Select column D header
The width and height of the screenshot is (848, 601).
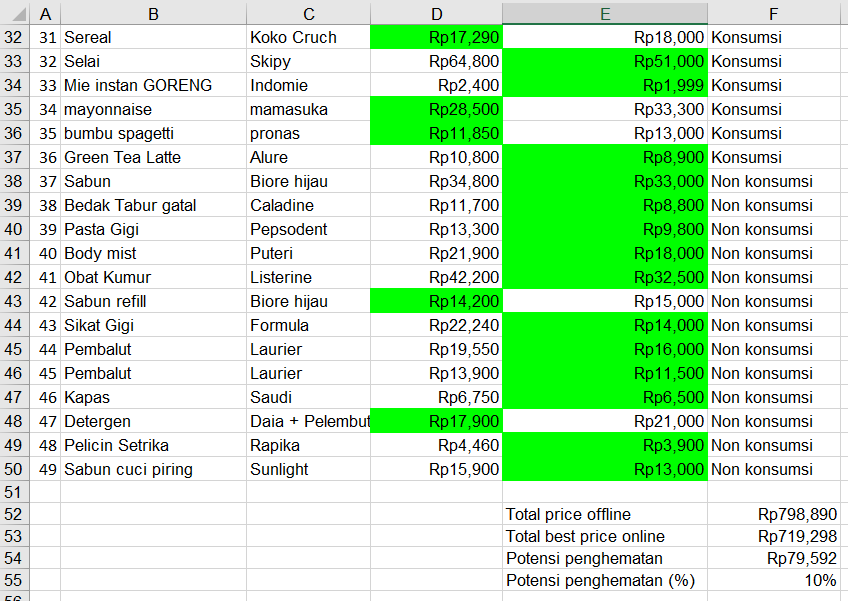click(436, 14)
